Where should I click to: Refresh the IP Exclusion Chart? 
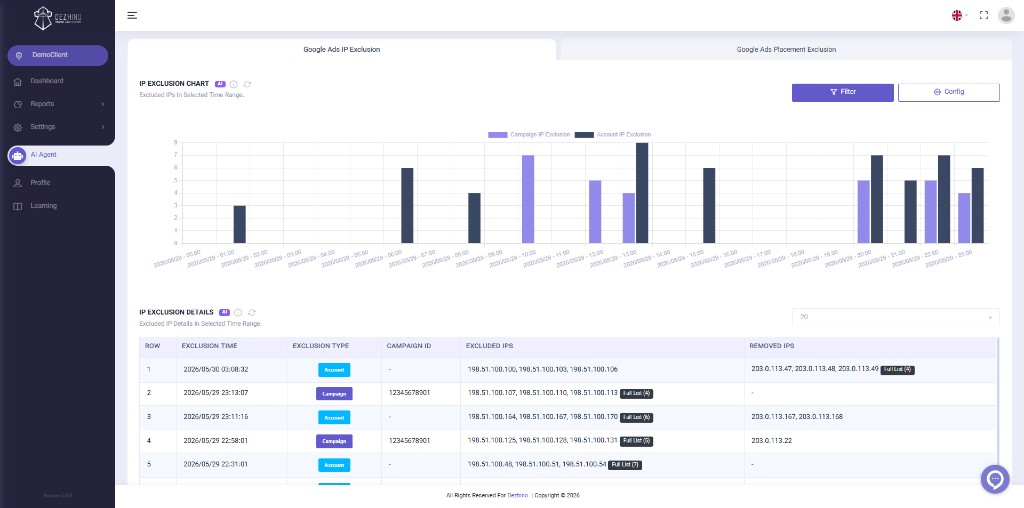248,84
